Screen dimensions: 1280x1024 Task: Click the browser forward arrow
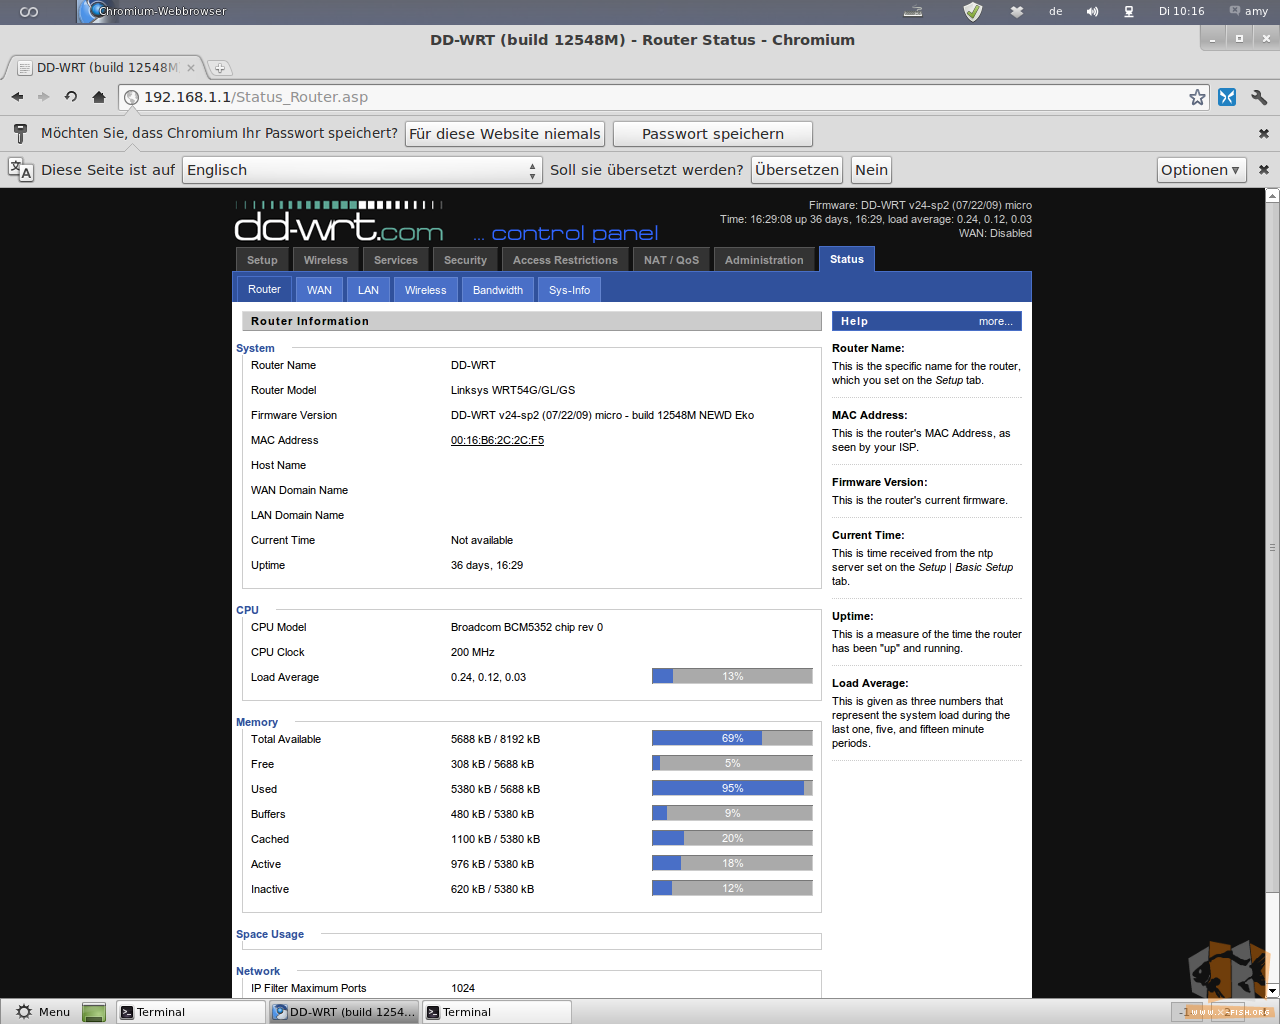click(x=43, y=97)
